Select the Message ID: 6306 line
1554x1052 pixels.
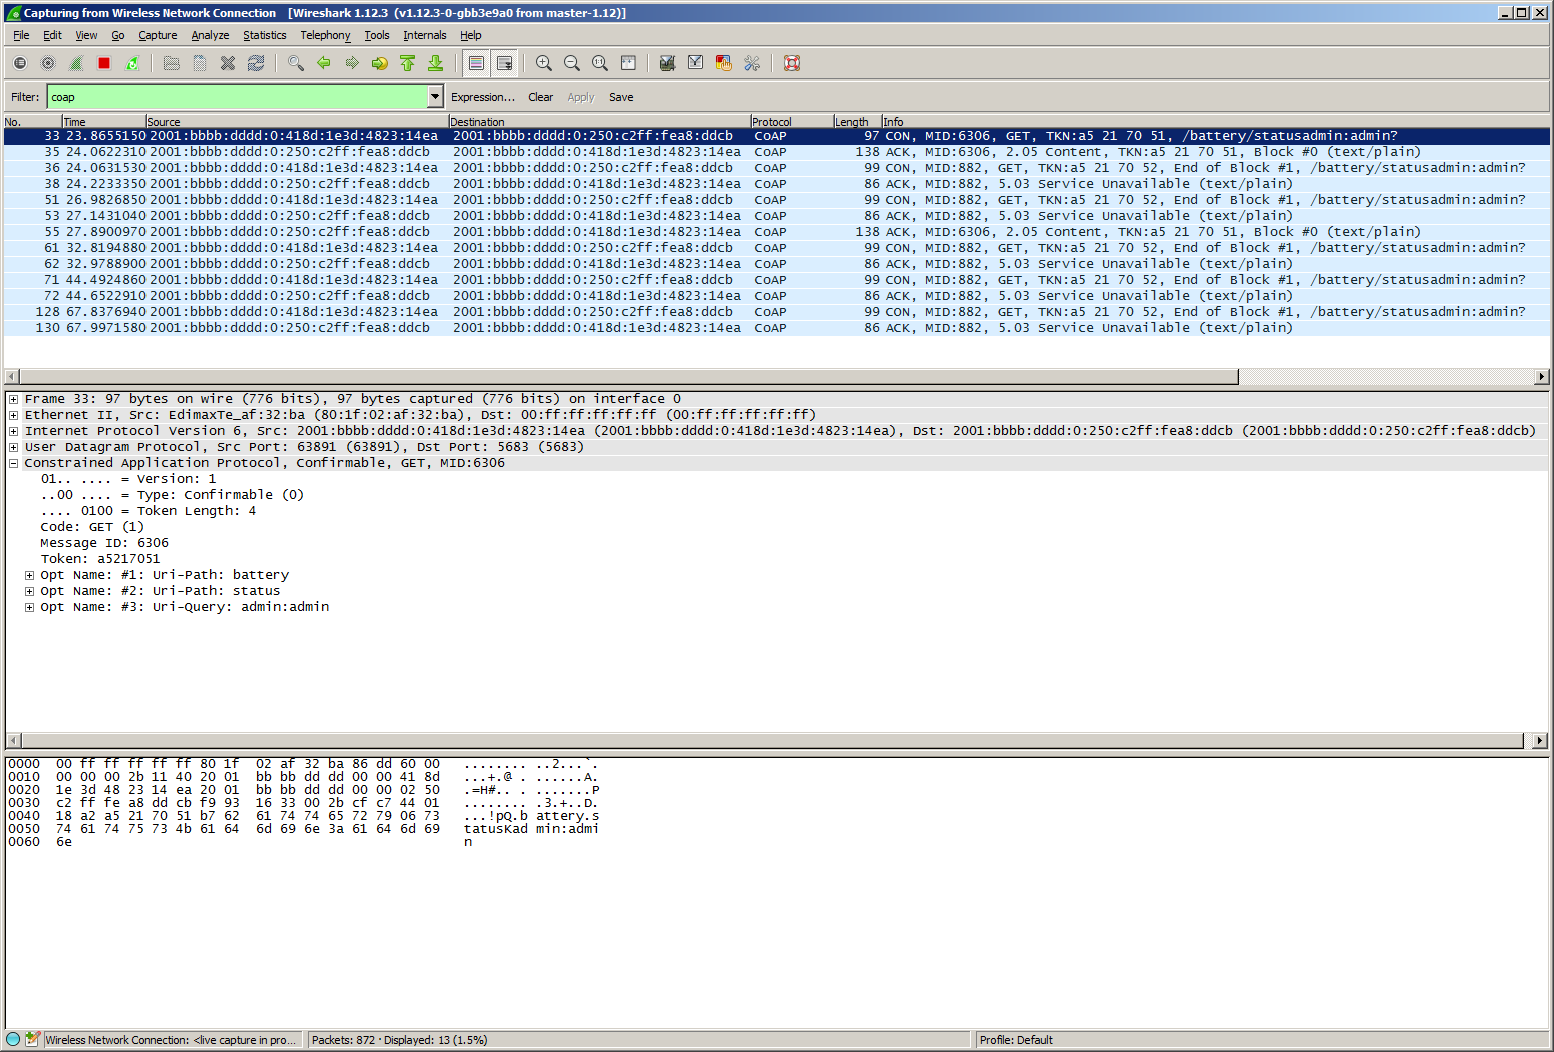pyautogui.click(x=104, y=543)
